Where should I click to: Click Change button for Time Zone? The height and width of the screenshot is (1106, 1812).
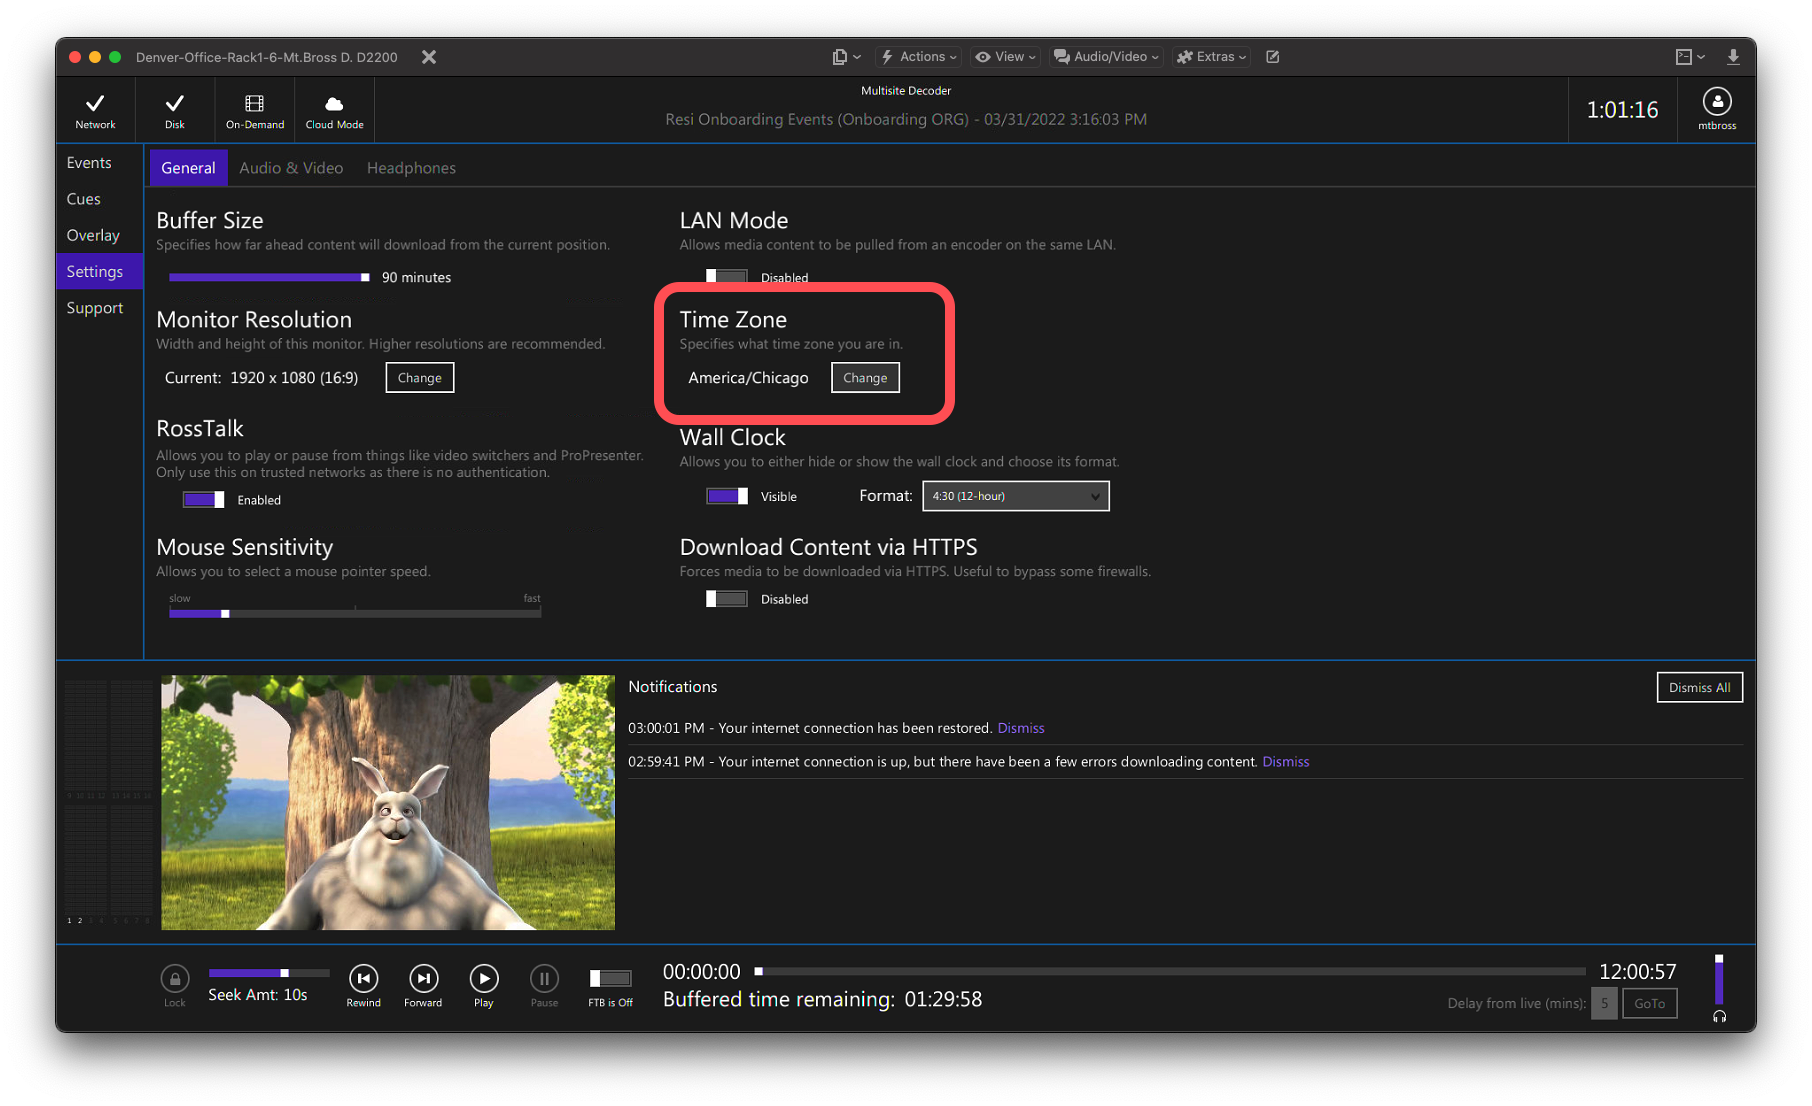(x=865, y=378)
